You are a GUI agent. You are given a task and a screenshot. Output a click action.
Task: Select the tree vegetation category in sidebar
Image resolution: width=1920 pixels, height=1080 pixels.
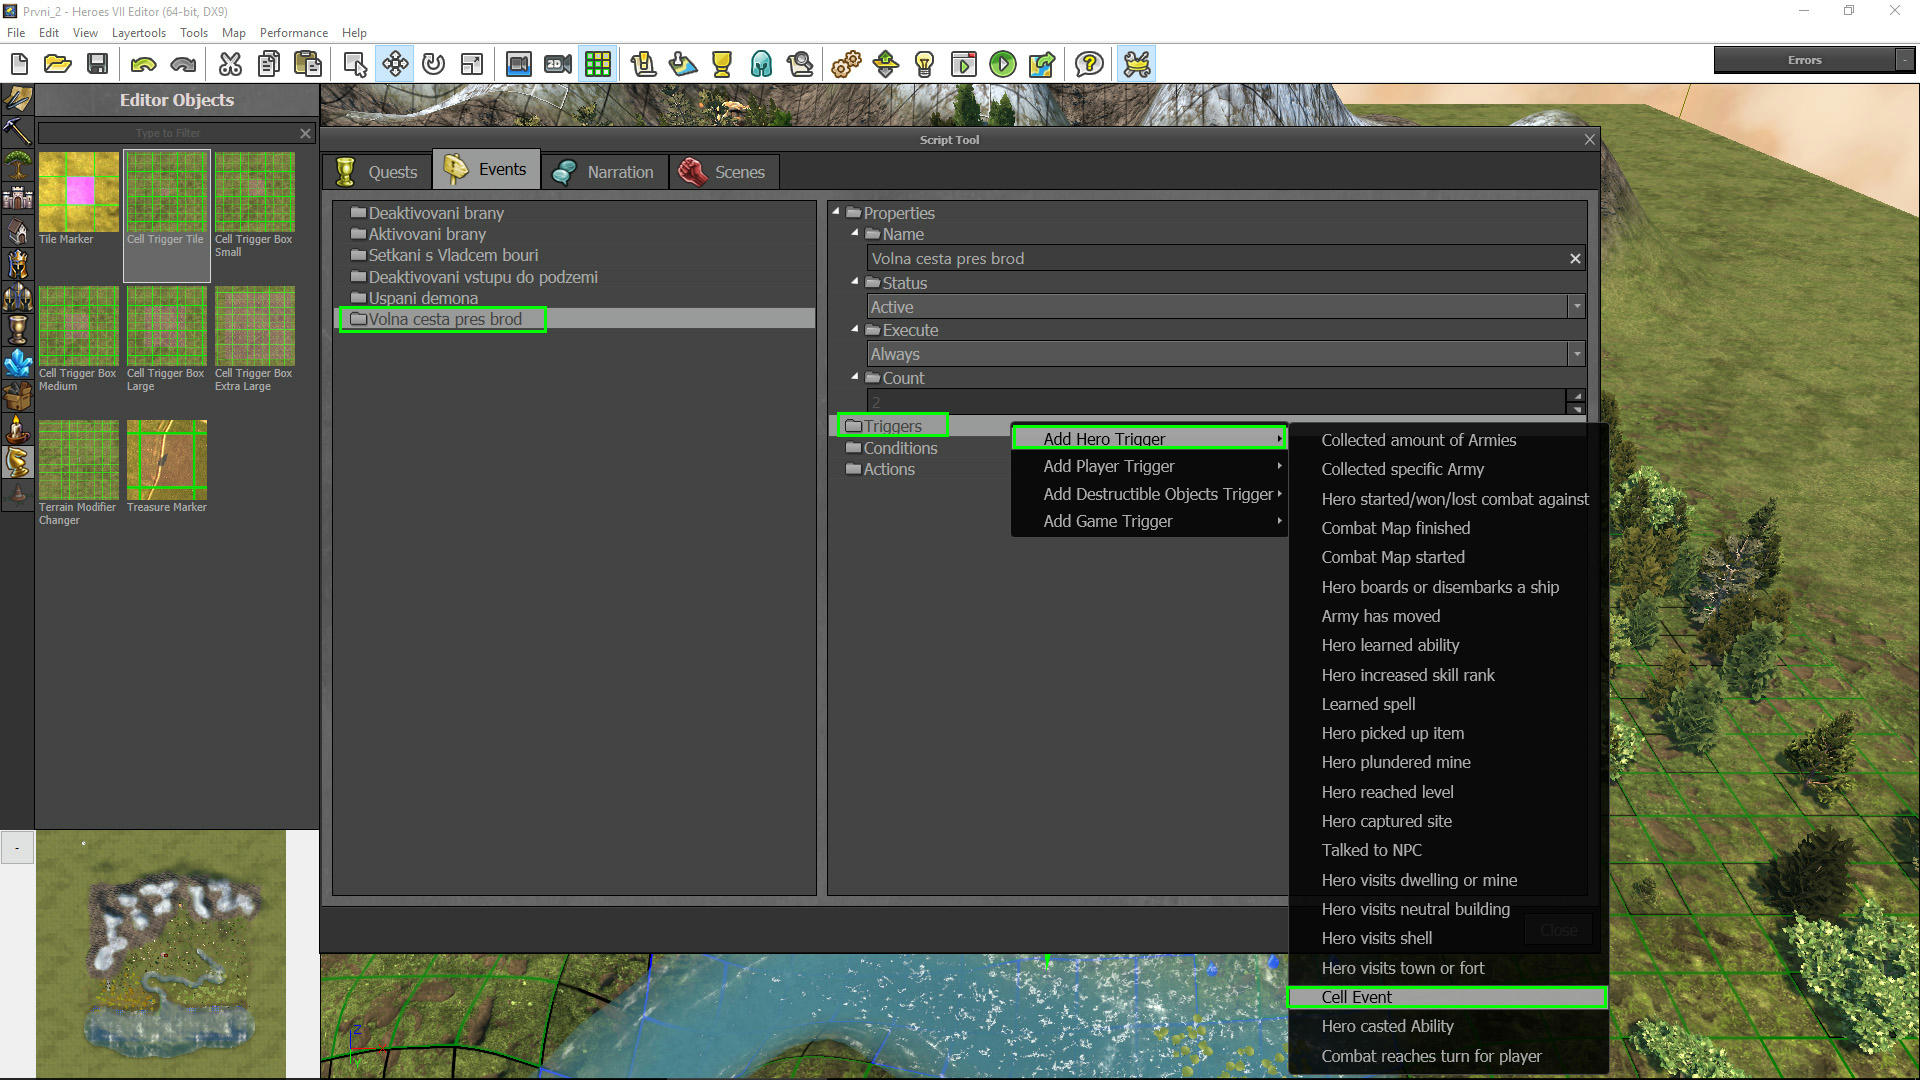pos(17,164)
